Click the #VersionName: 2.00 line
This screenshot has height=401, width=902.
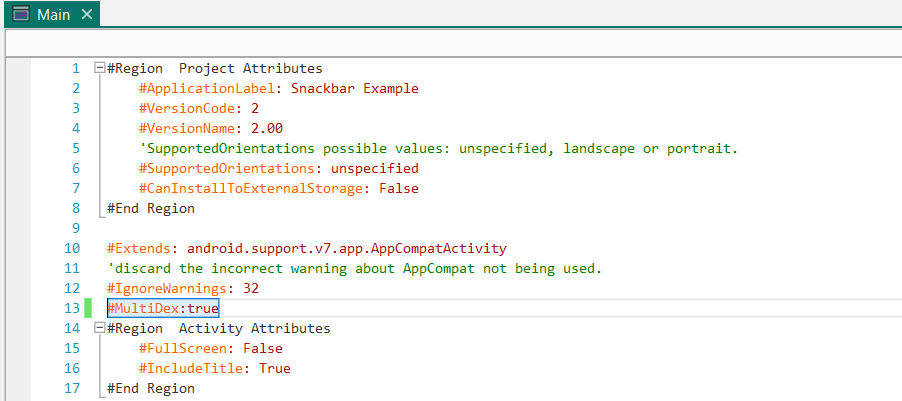tap(211, 129)
